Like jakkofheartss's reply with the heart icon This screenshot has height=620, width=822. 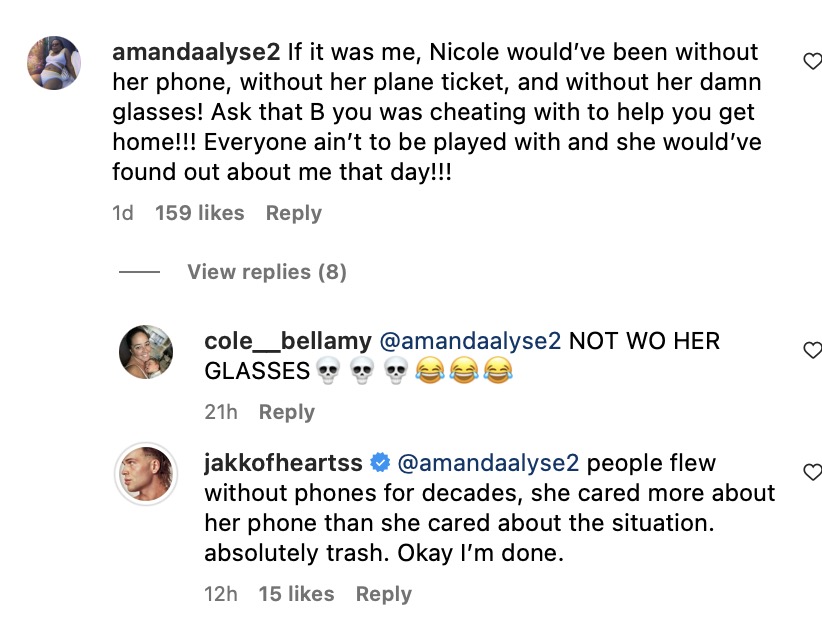pyautogui.click(x=812, y=472)
